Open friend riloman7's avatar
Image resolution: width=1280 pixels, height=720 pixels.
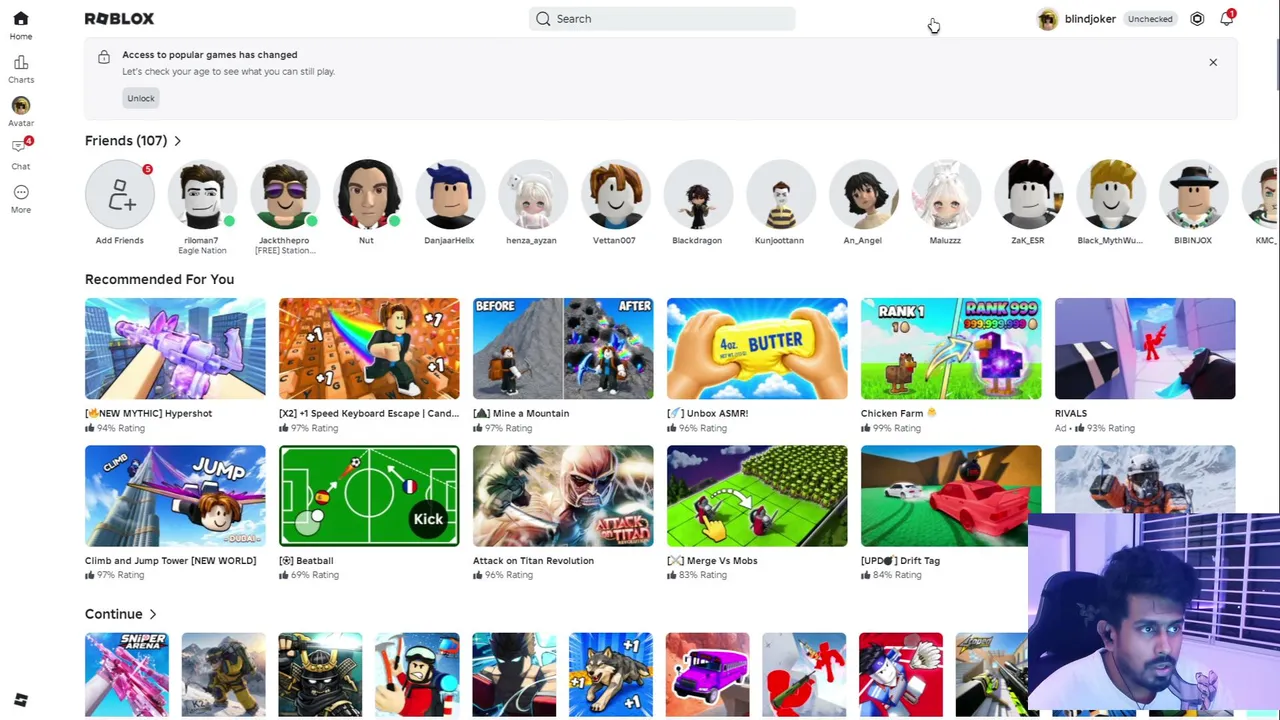tap(202, 194)
